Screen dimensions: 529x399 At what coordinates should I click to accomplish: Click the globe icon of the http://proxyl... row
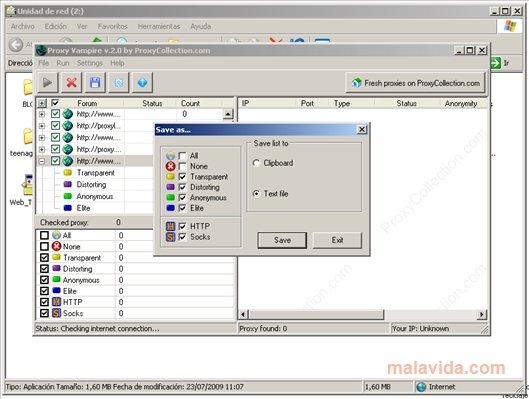[67, 126]
